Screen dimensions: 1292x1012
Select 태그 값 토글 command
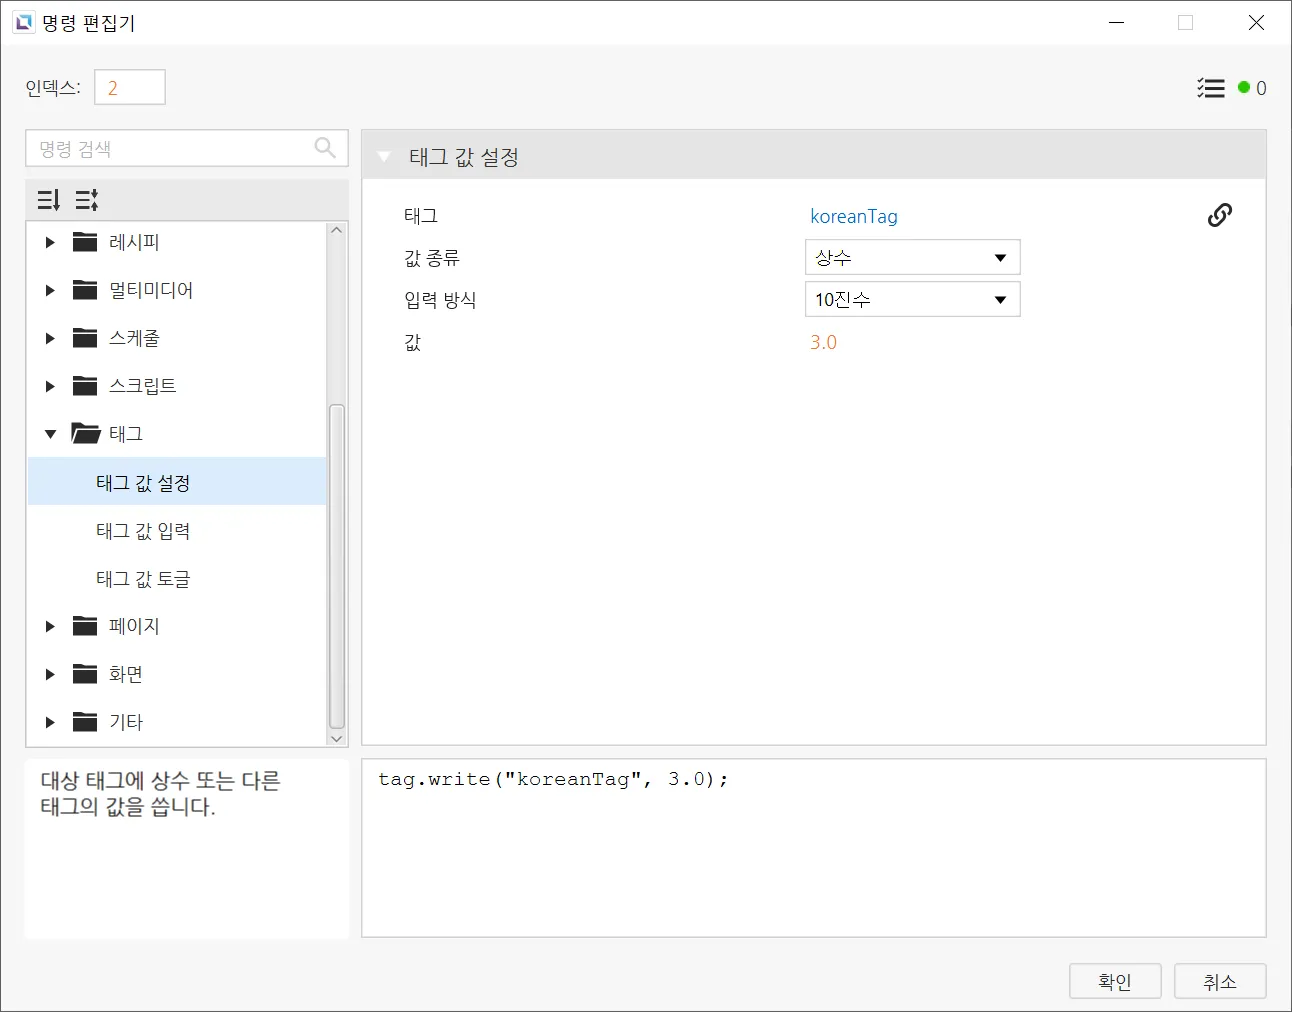(143, 579)
